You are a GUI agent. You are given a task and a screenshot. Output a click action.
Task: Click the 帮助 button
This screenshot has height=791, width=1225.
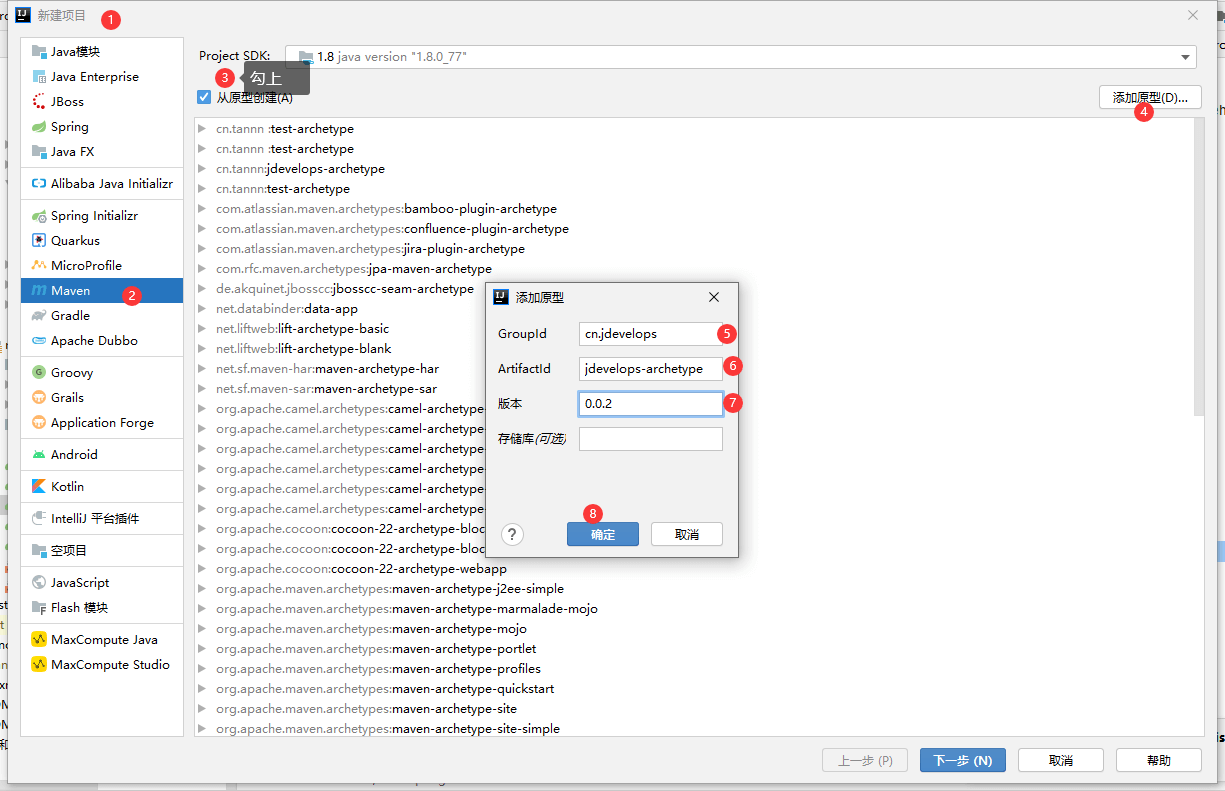pos(1158,760)
